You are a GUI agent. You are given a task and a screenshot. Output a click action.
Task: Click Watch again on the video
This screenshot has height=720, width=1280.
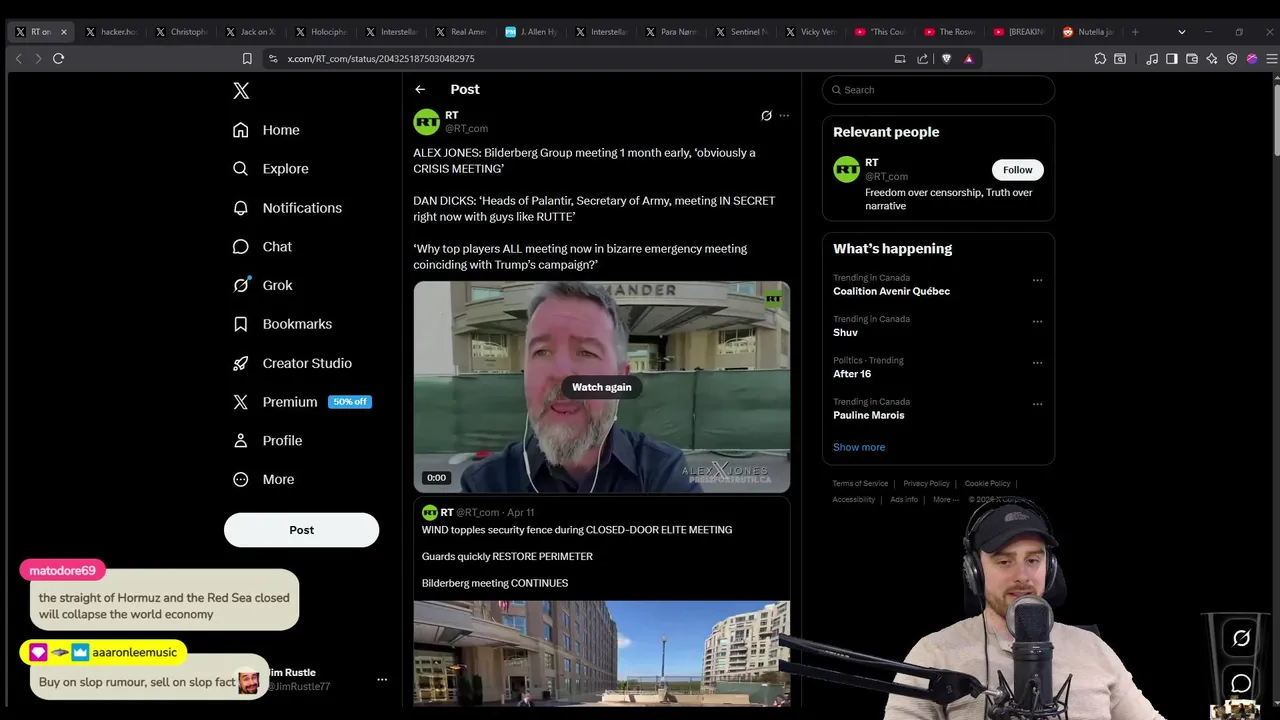pos(602,387)
